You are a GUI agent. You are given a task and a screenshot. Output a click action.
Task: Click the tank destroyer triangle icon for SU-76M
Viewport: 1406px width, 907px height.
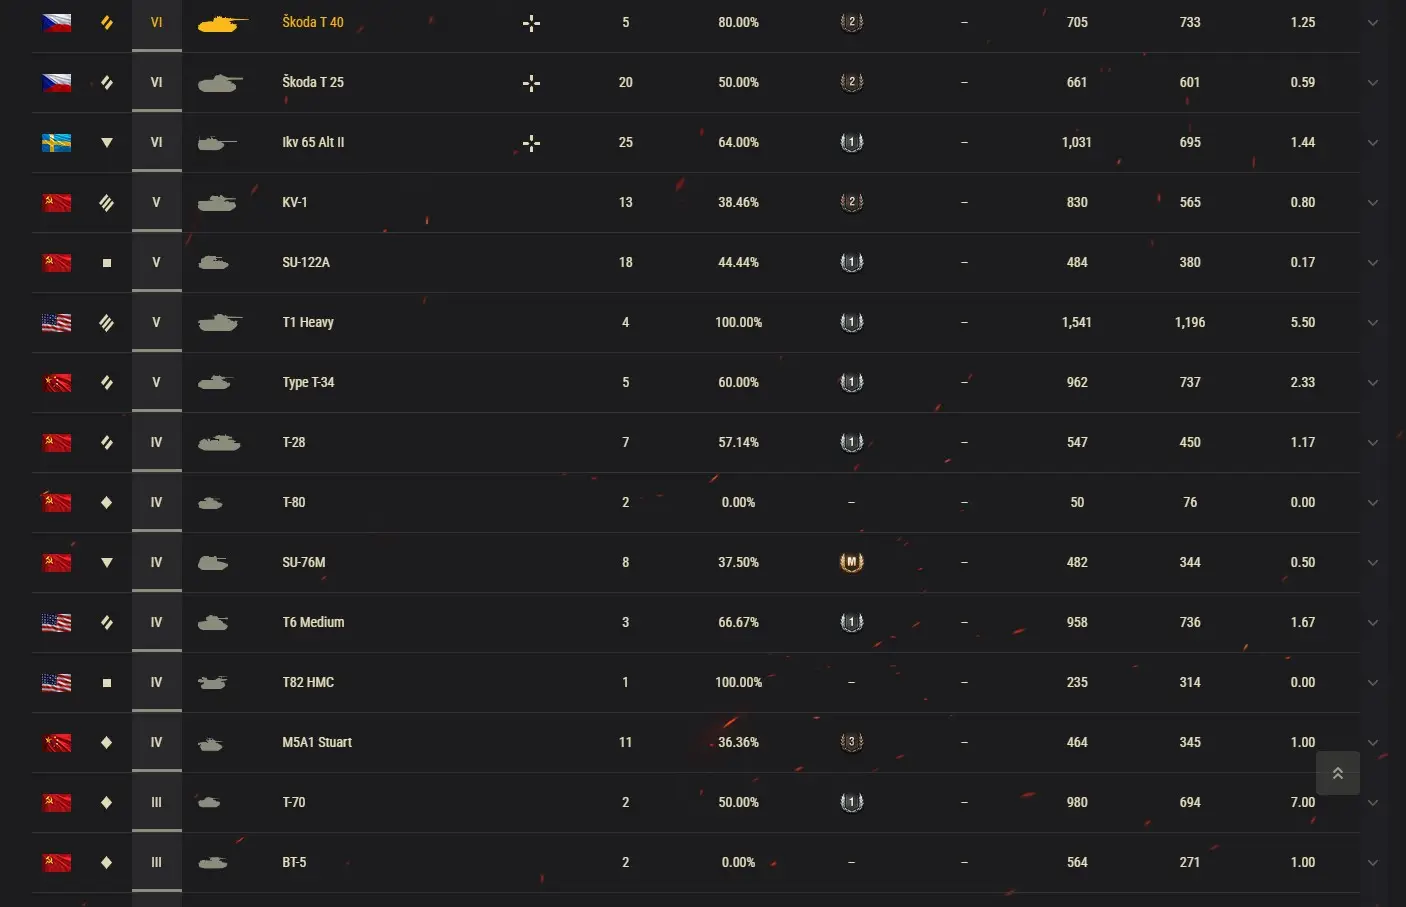click(x=107, y=563)
